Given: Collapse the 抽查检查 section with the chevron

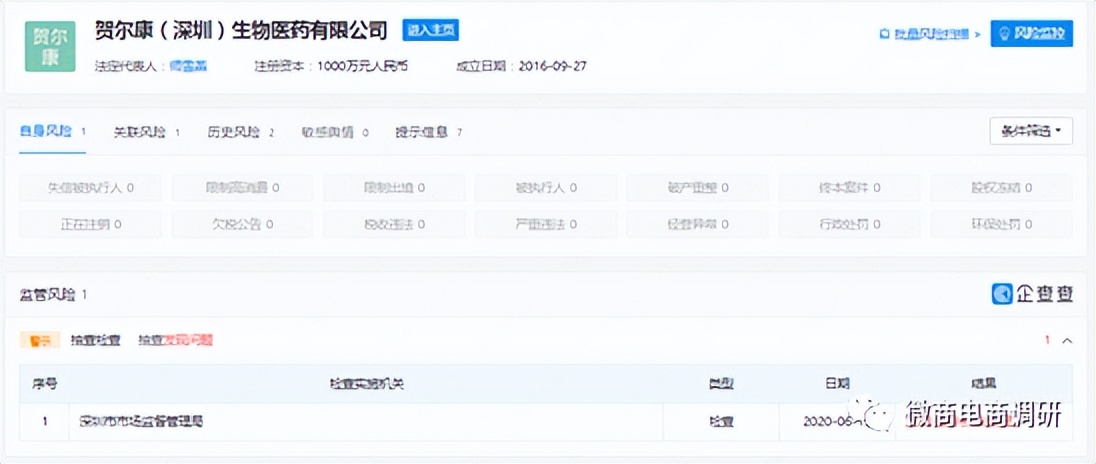Looking at the screenshot, I should tap(1067, 341).
